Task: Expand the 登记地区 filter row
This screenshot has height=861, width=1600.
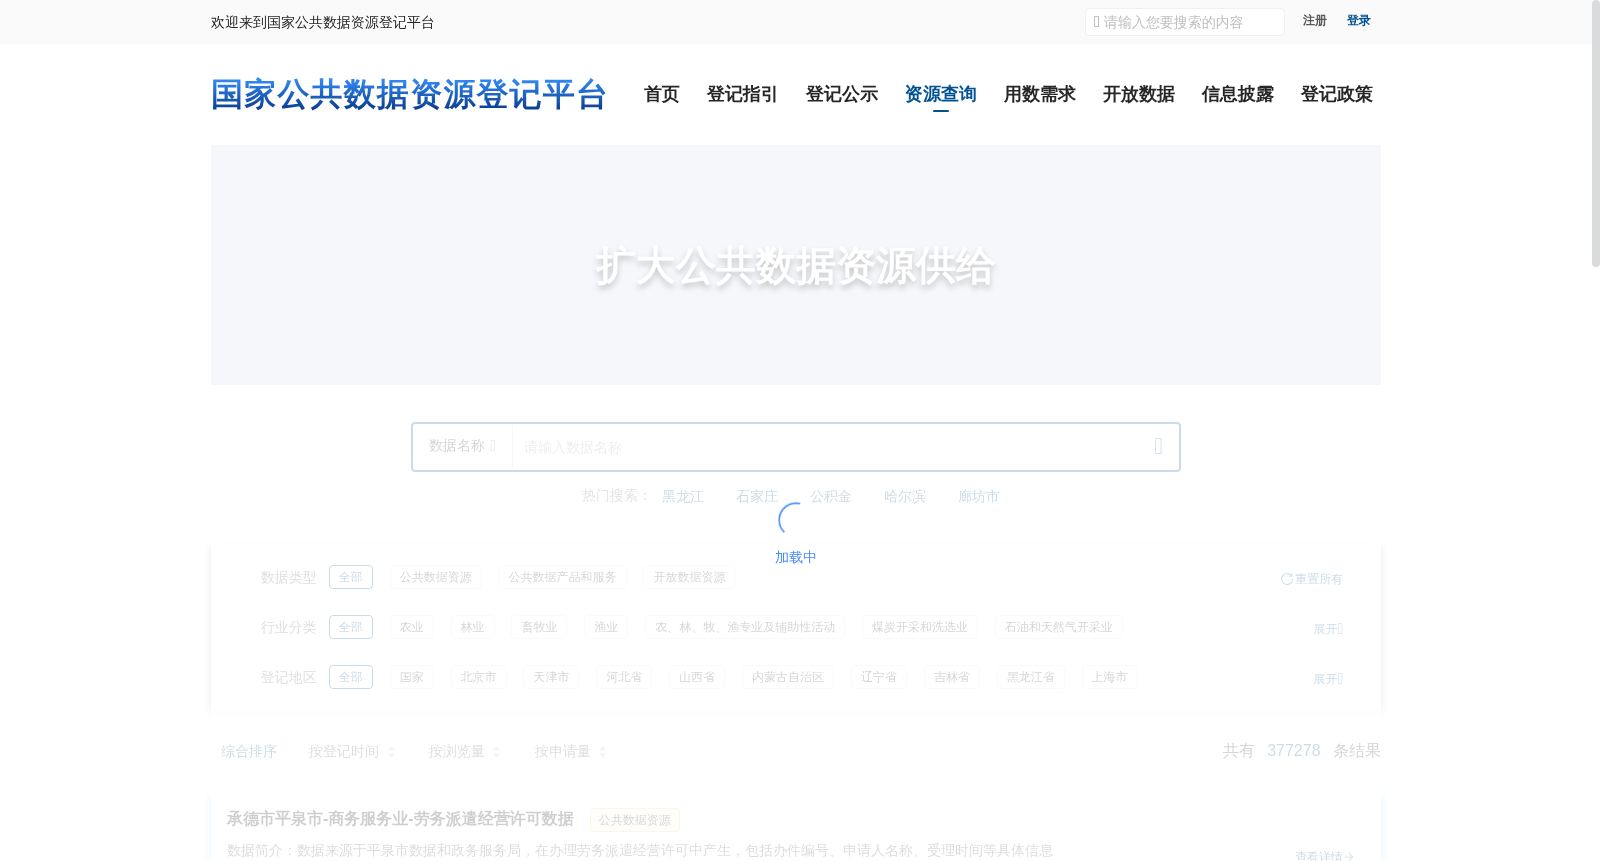Action: coord(1328,679)
